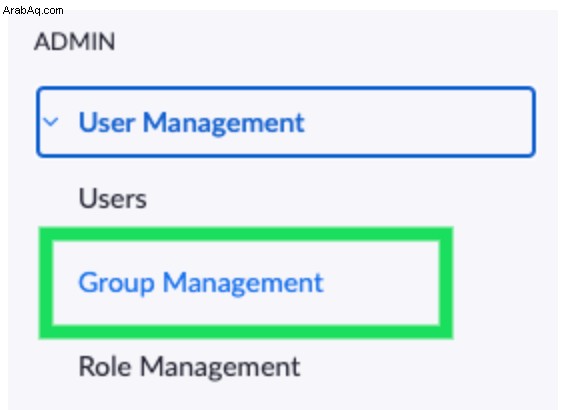The height and width of the screenshot is (410, 564).
Task: Select Users under User Management
Action: click(x=113, y=198)
